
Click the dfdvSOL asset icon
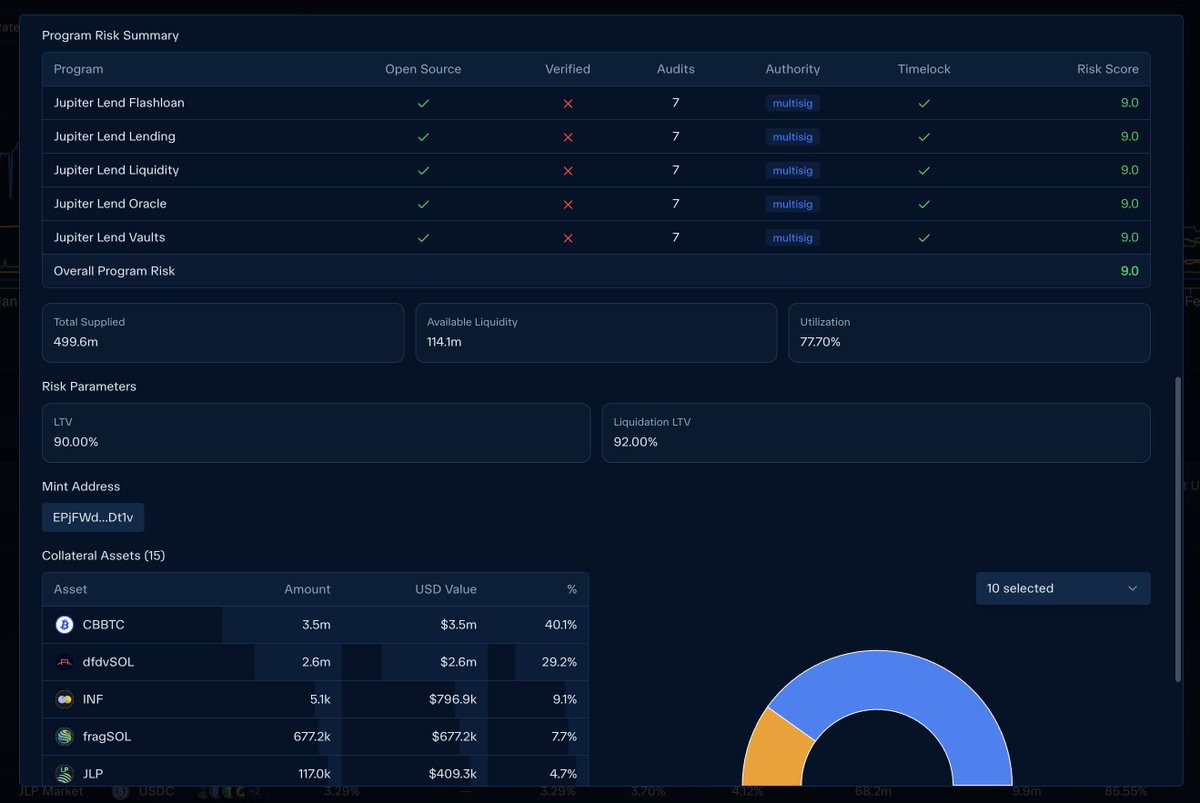coord(64,662)
